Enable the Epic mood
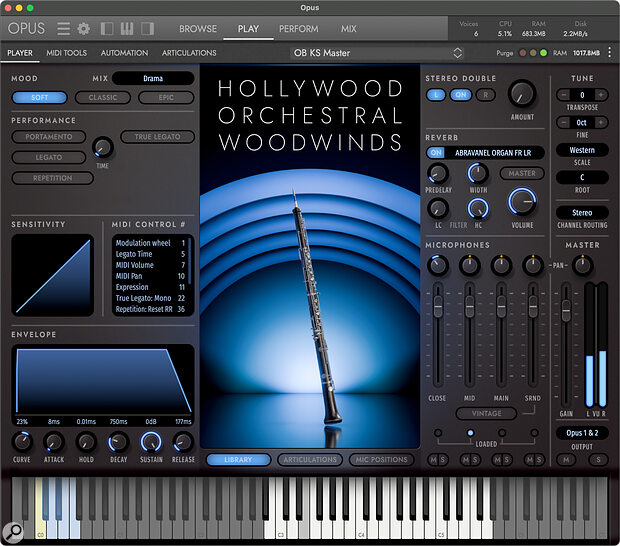 [166, 97]
